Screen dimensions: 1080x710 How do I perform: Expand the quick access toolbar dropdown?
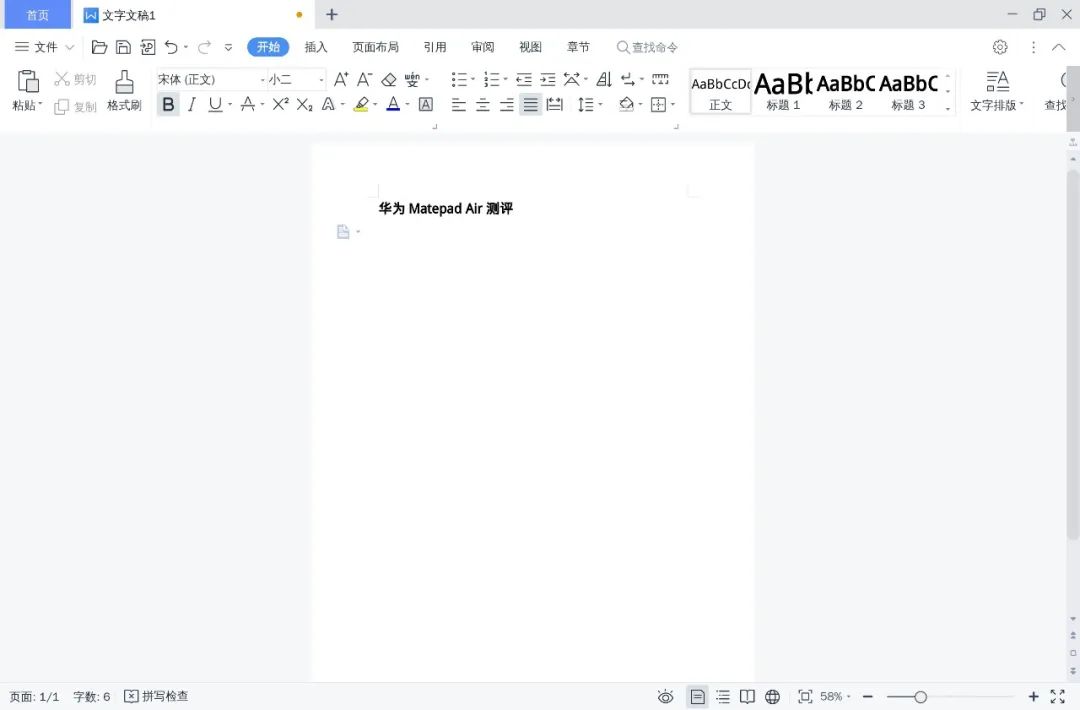(x=228, y=48)
